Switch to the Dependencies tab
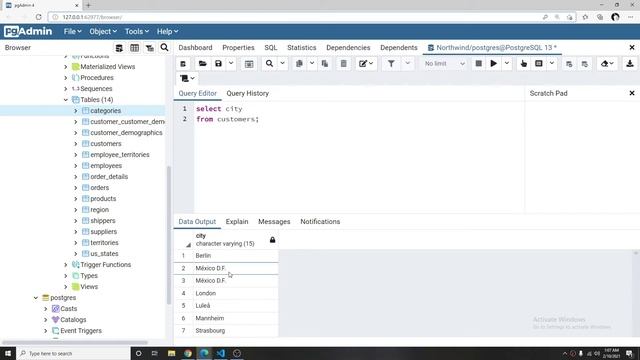 tap(348, 48)
